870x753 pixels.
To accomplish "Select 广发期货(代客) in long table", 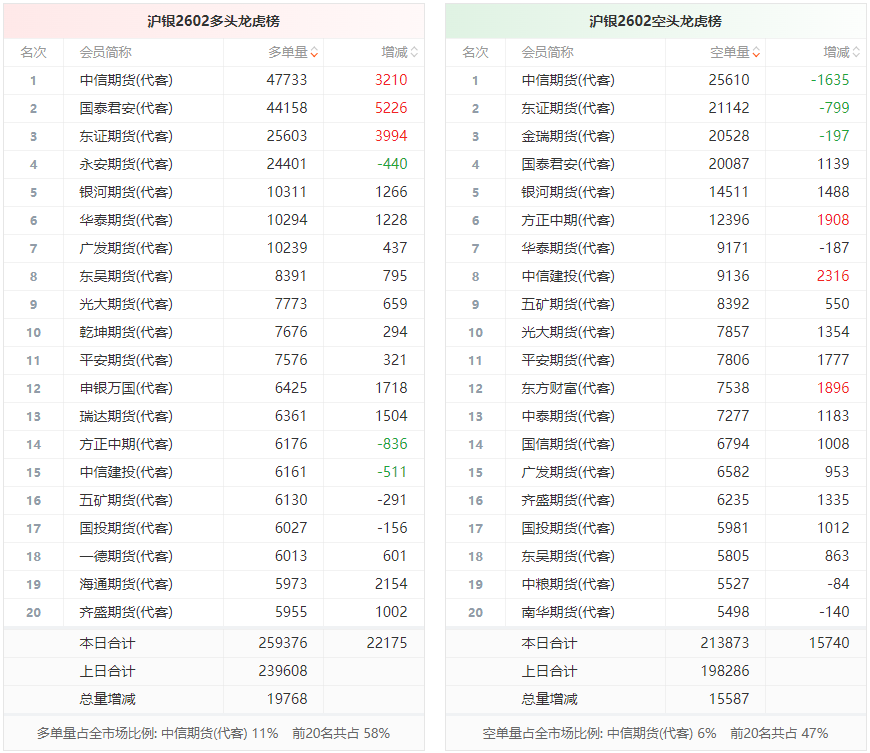I will tap(126, 248).
